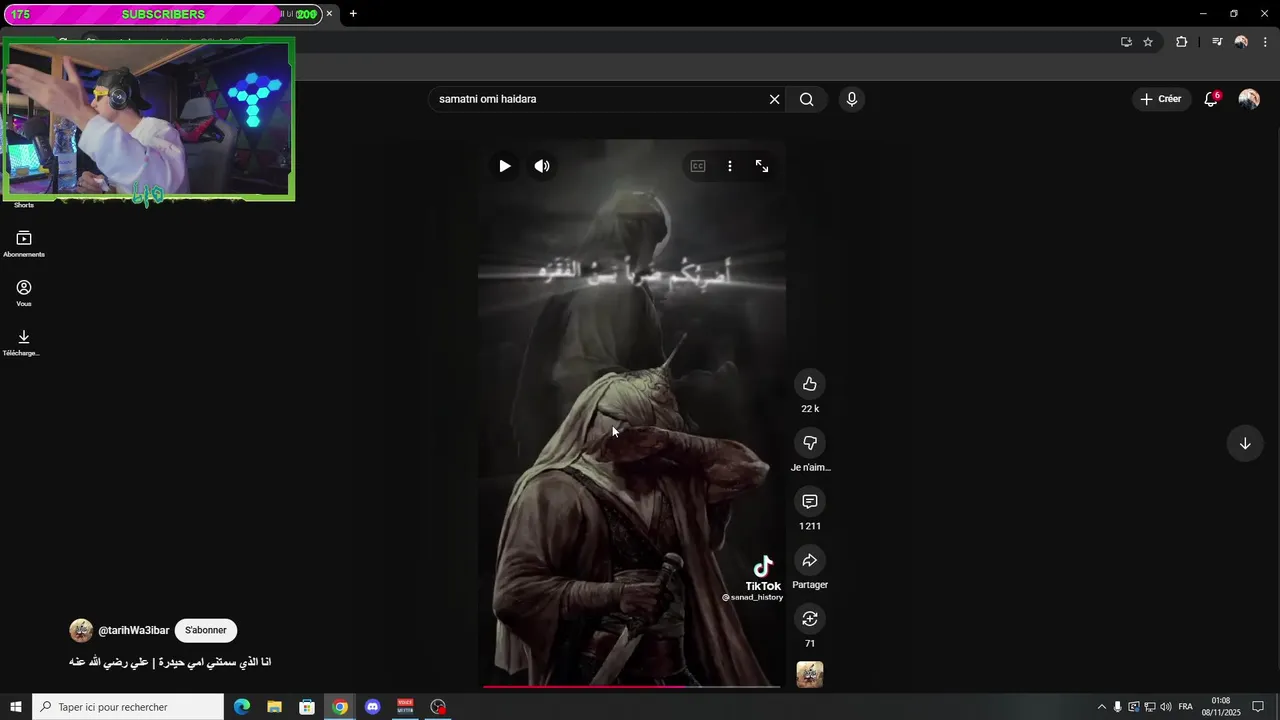Screen dimensions: 1280x720
Task: Open the Créer button
Action: (x=1161, y=99)
